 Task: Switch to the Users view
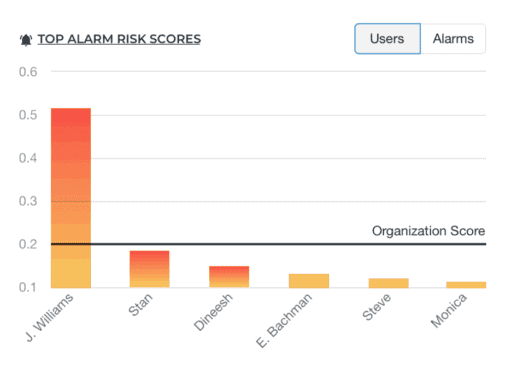point(387,39)
